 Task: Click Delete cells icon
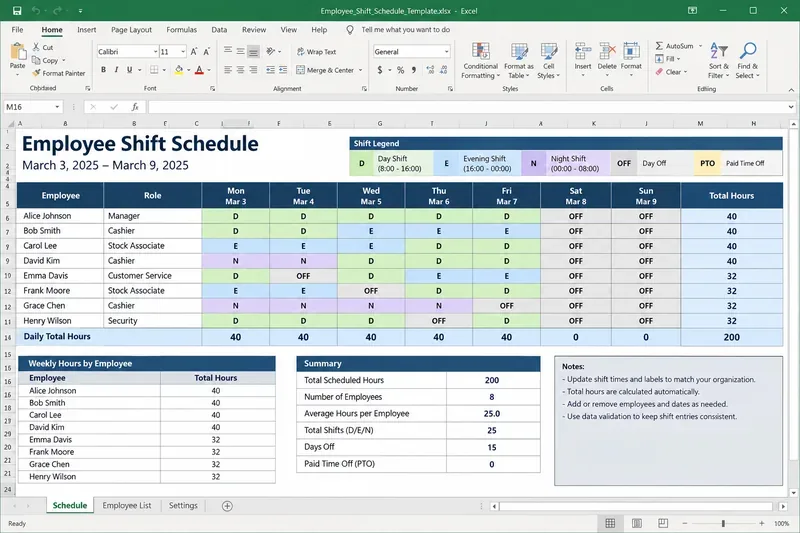coord(607,52)
